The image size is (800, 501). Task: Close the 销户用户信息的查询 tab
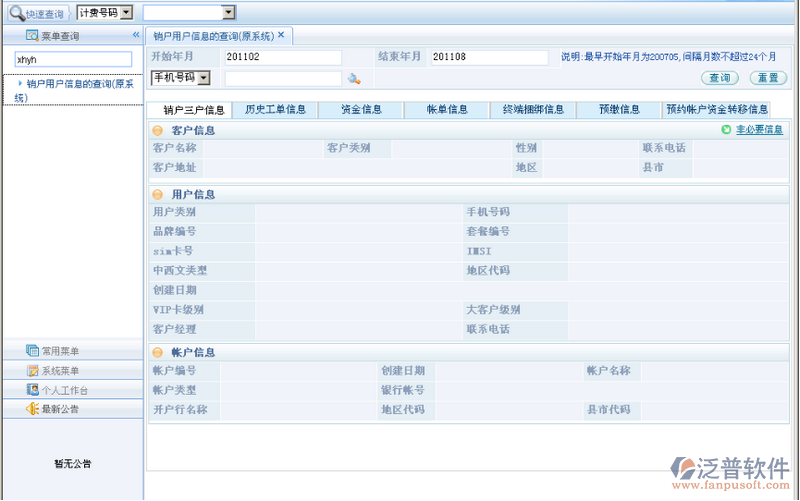281,35
